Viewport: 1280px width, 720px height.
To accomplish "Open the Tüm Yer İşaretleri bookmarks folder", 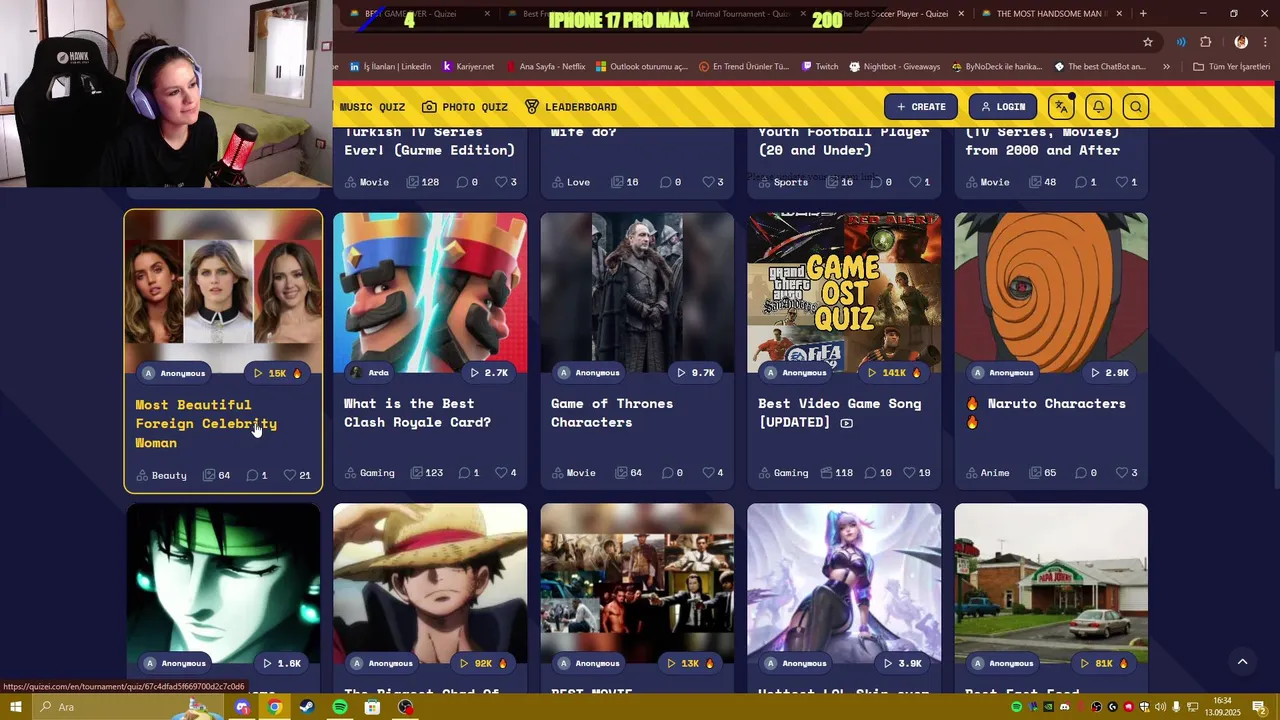I will 1231,67.
